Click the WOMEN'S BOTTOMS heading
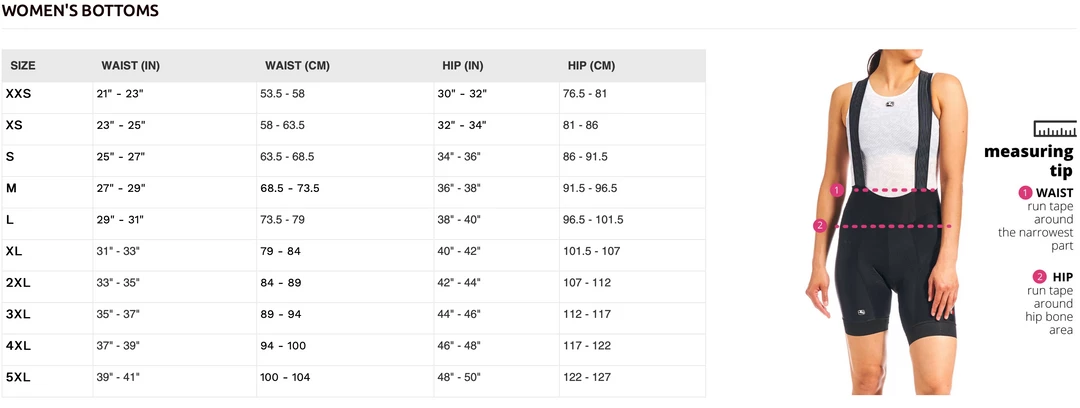Screen dimensions: 1080x408 (80, 11)
